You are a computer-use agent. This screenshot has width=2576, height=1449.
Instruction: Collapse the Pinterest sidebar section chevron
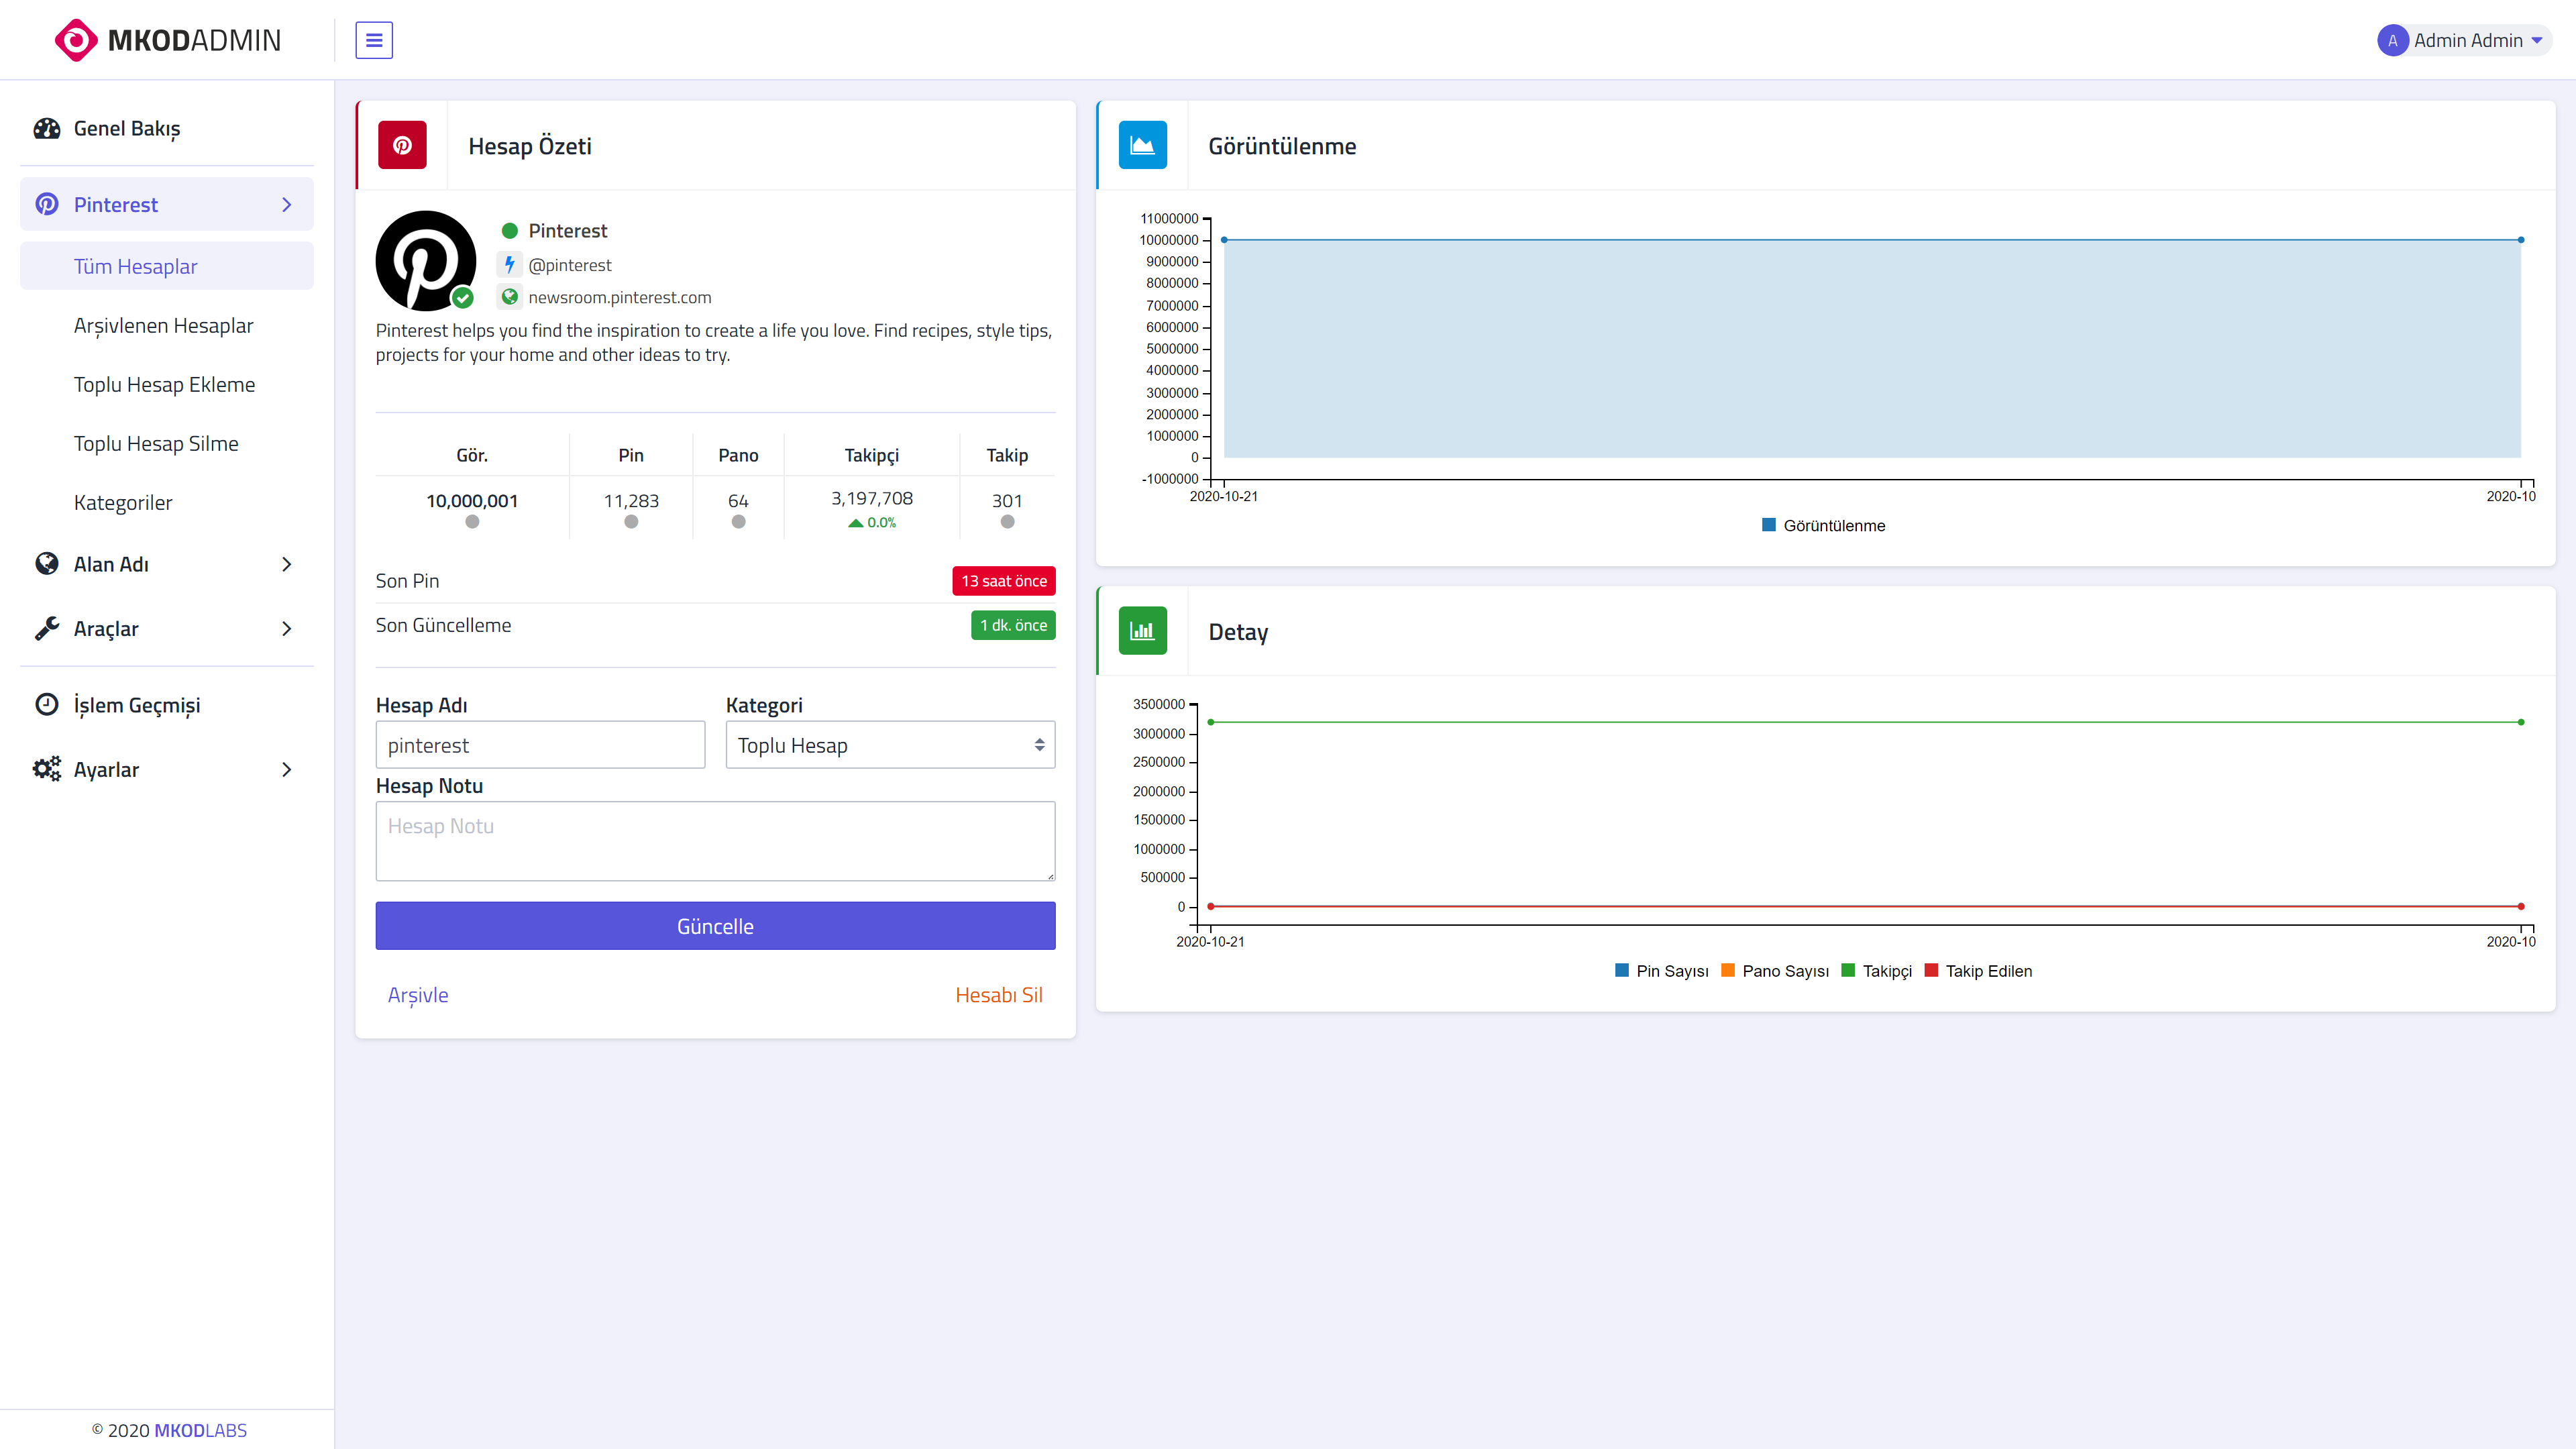coord(287,204)
